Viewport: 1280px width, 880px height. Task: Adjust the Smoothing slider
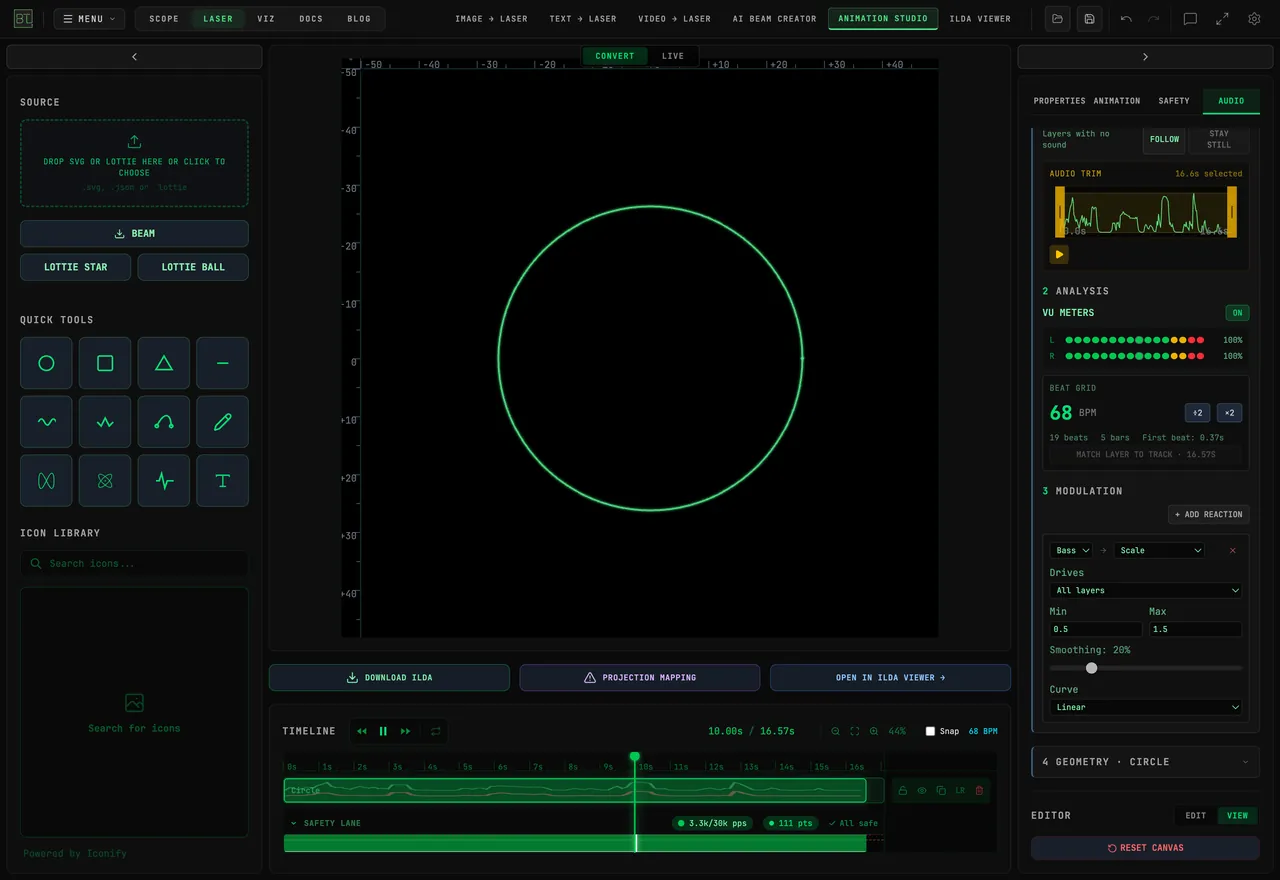click(x=1146, y=668)
